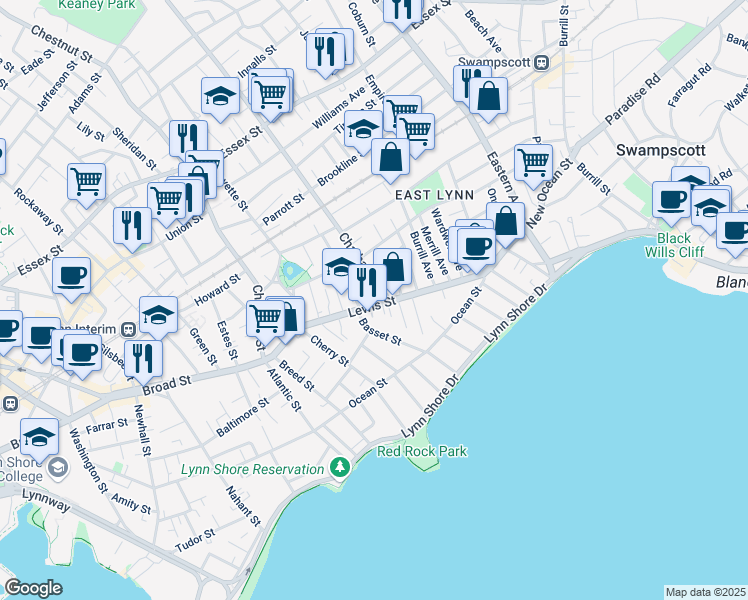Open the Google logo link
The height and width of the screenshot is (600, 748).
33,588
